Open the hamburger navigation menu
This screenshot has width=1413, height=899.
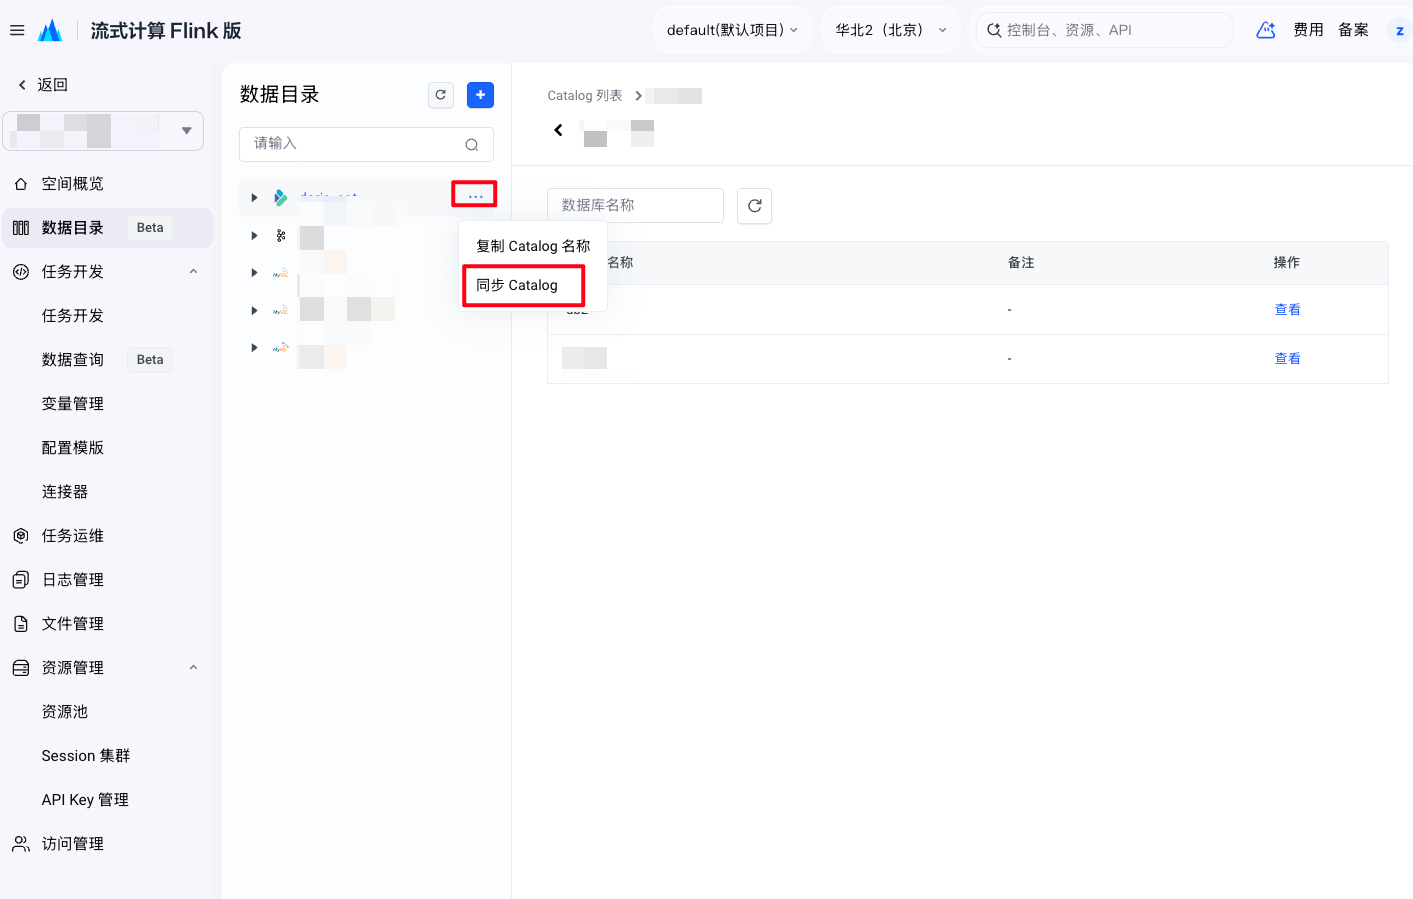pos(17,30)
